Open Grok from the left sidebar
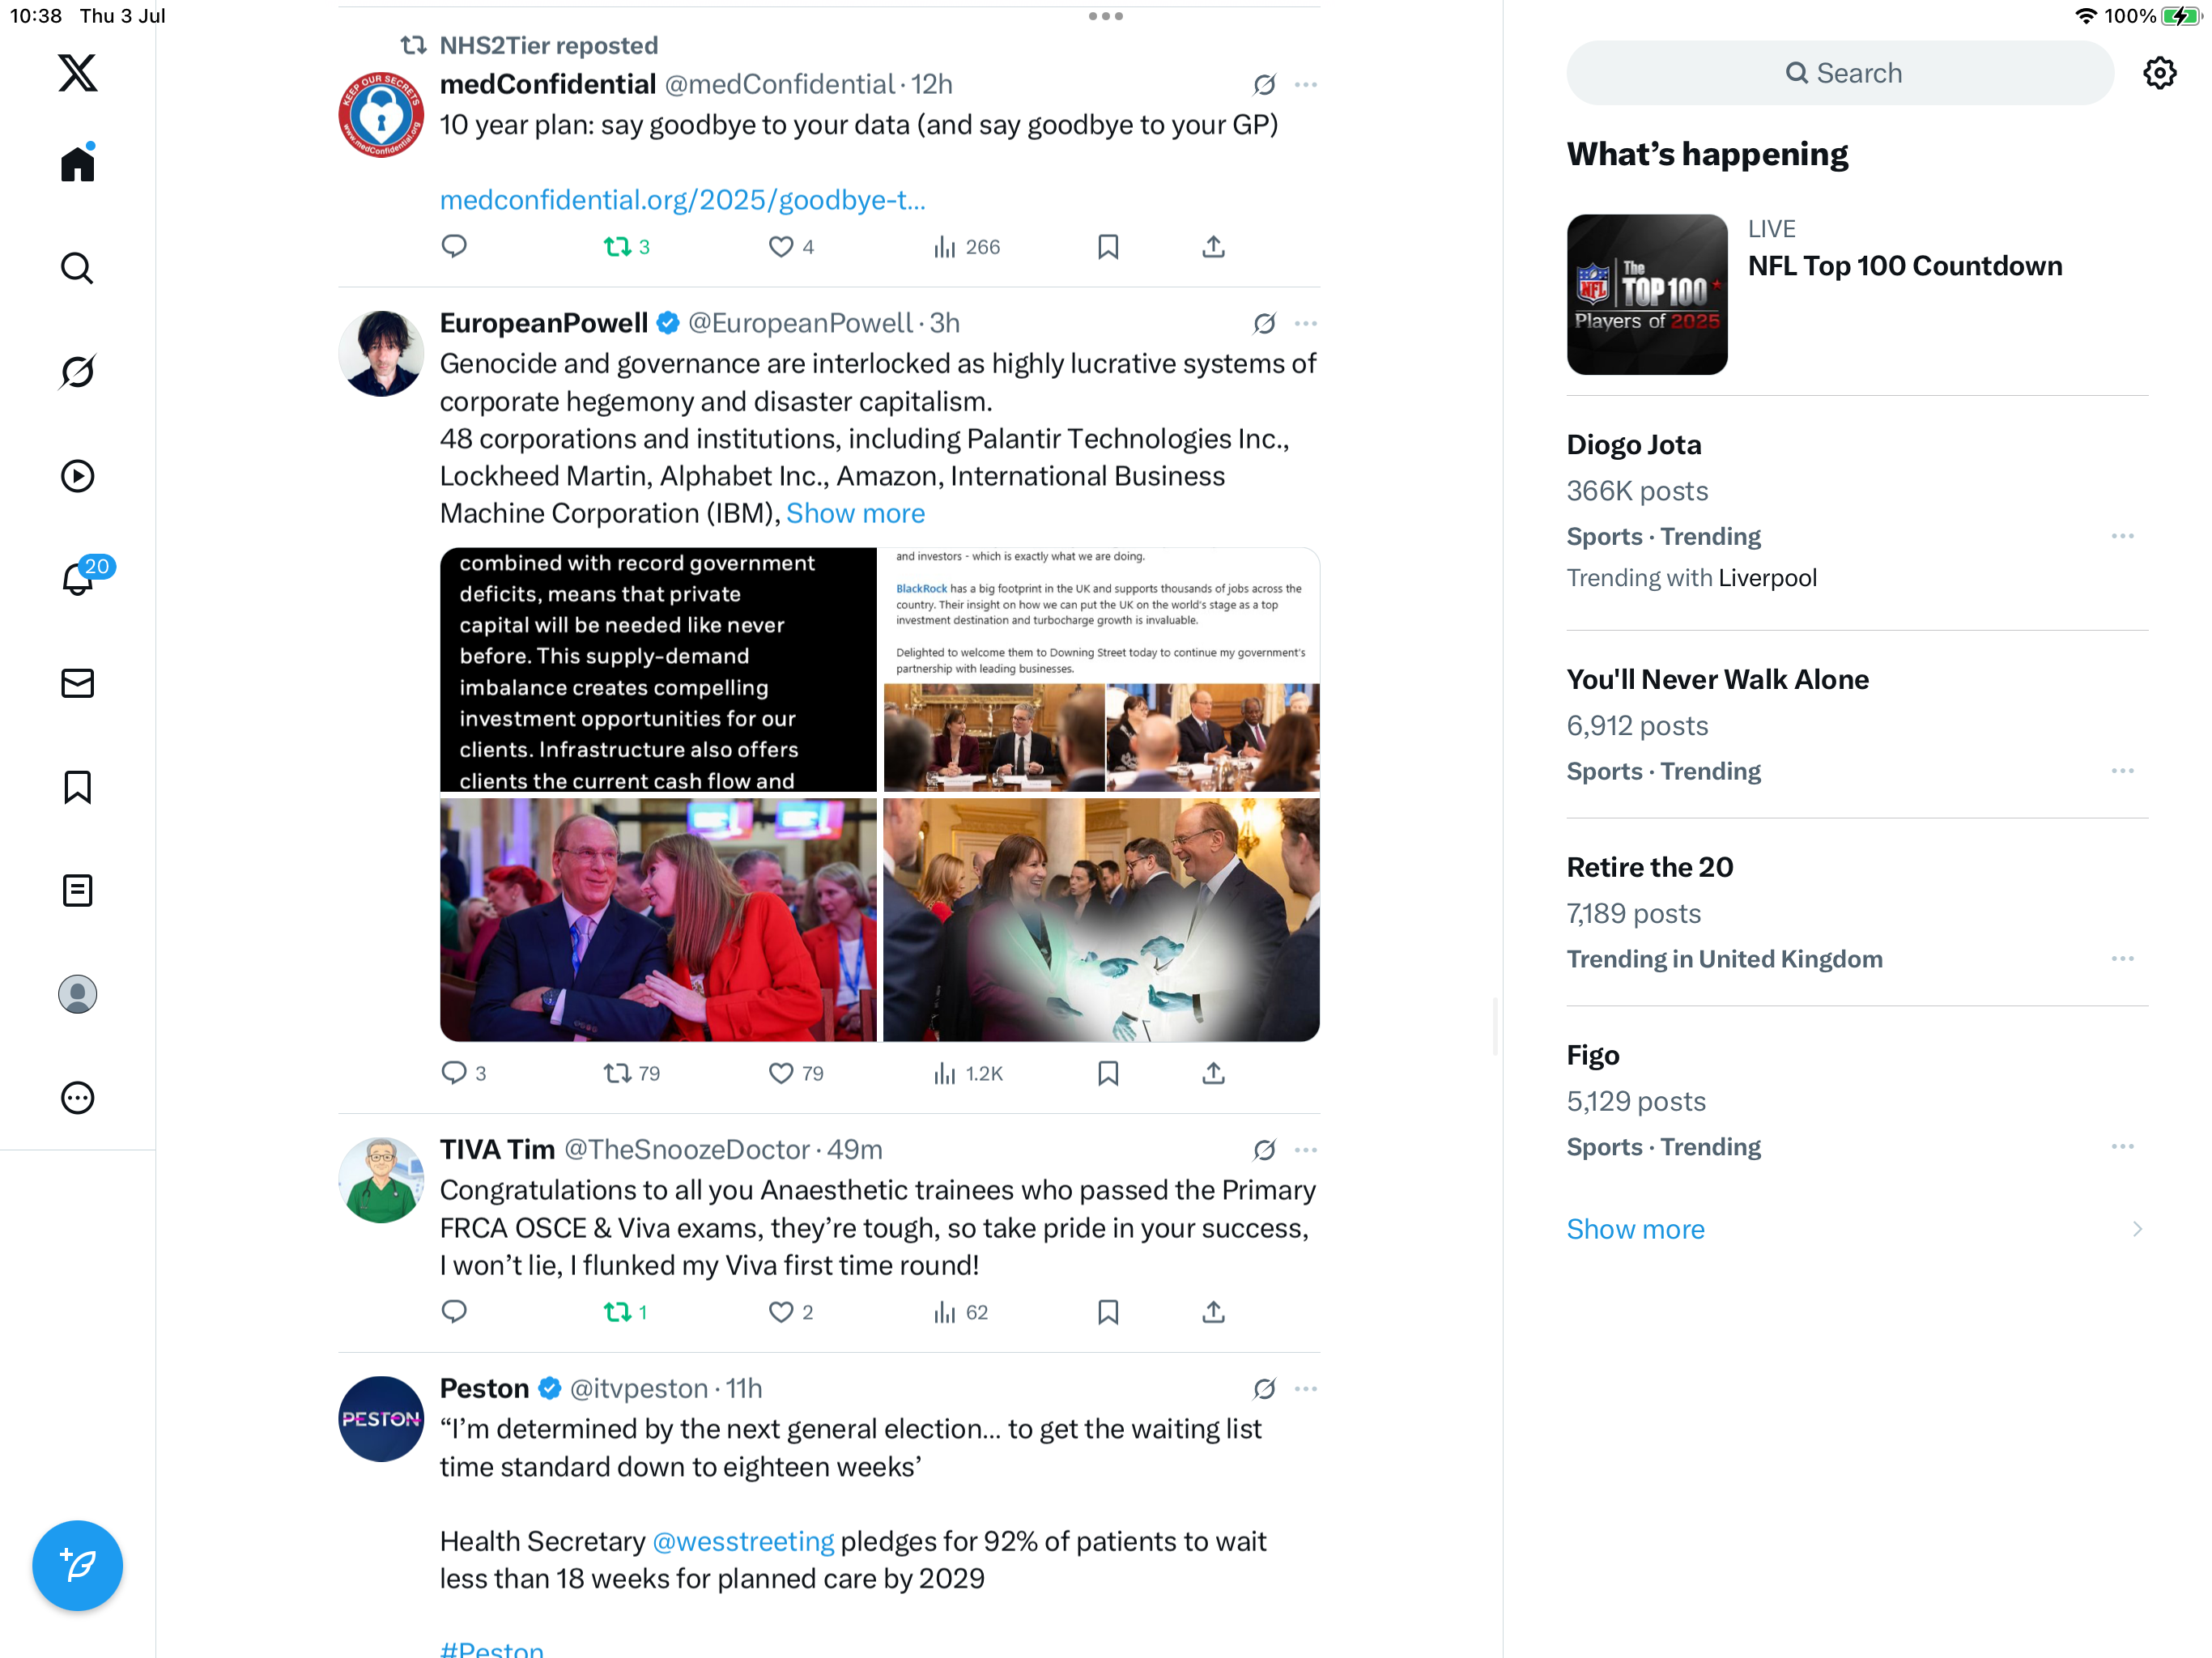2212x1658 pixels. coord(77,372)
